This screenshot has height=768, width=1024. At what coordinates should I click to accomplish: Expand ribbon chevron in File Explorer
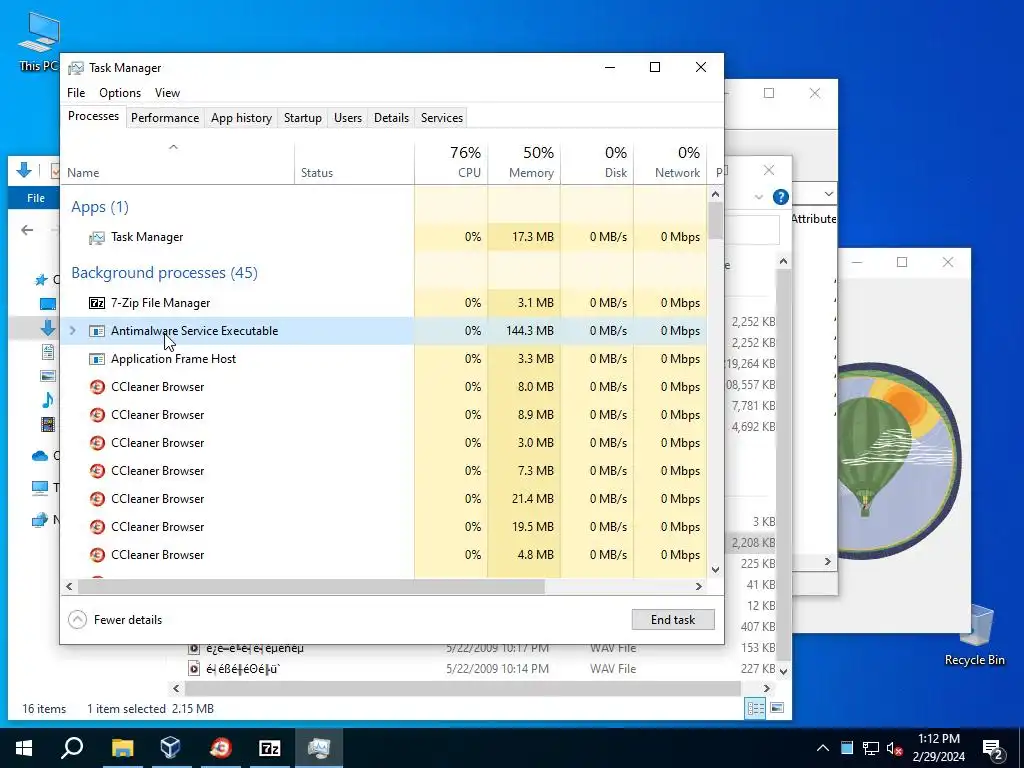[758, 197]
